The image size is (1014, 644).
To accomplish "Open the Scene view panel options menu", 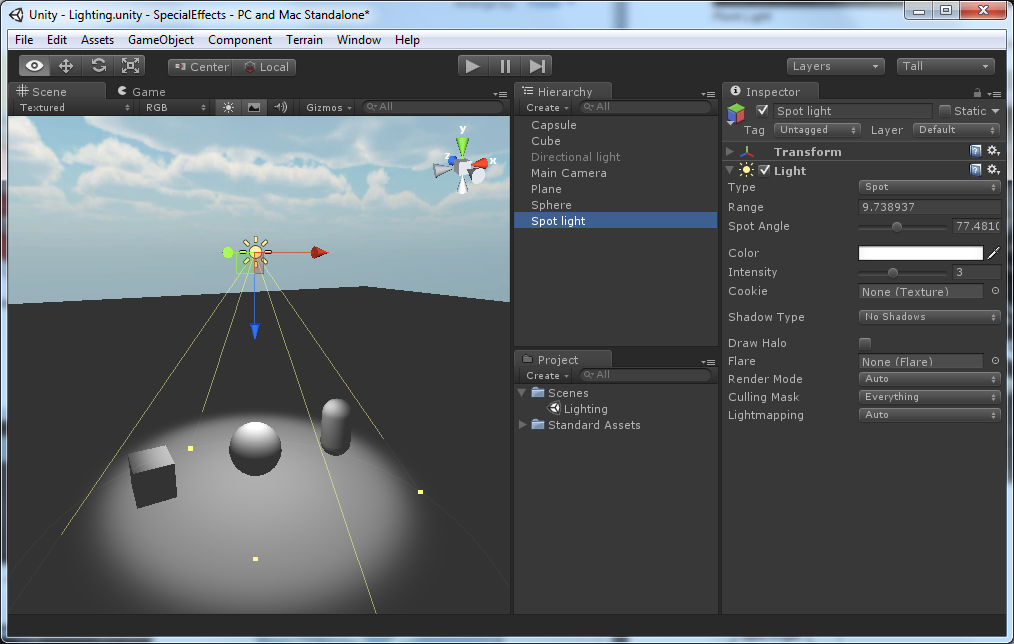I will 500,94.
